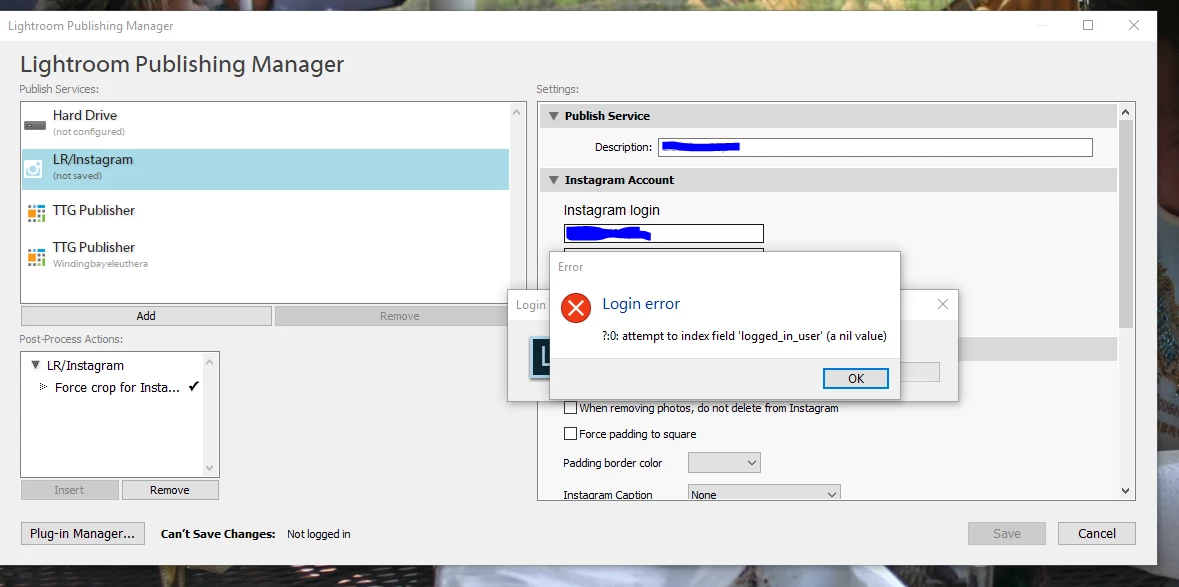Open the Instagram Caption dropdown showing None
Screen dimensions: 1179x587
coord(764,494)
